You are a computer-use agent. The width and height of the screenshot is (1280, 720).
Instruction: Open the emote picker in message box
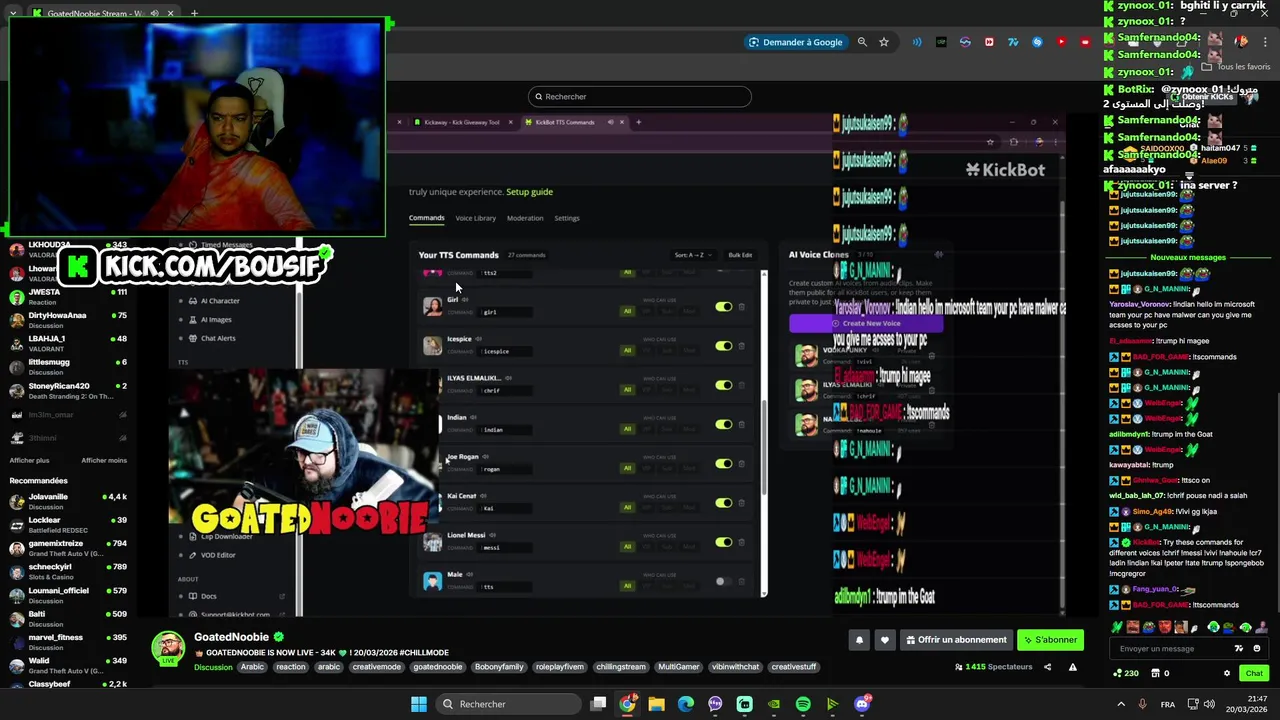point(1257,648)
